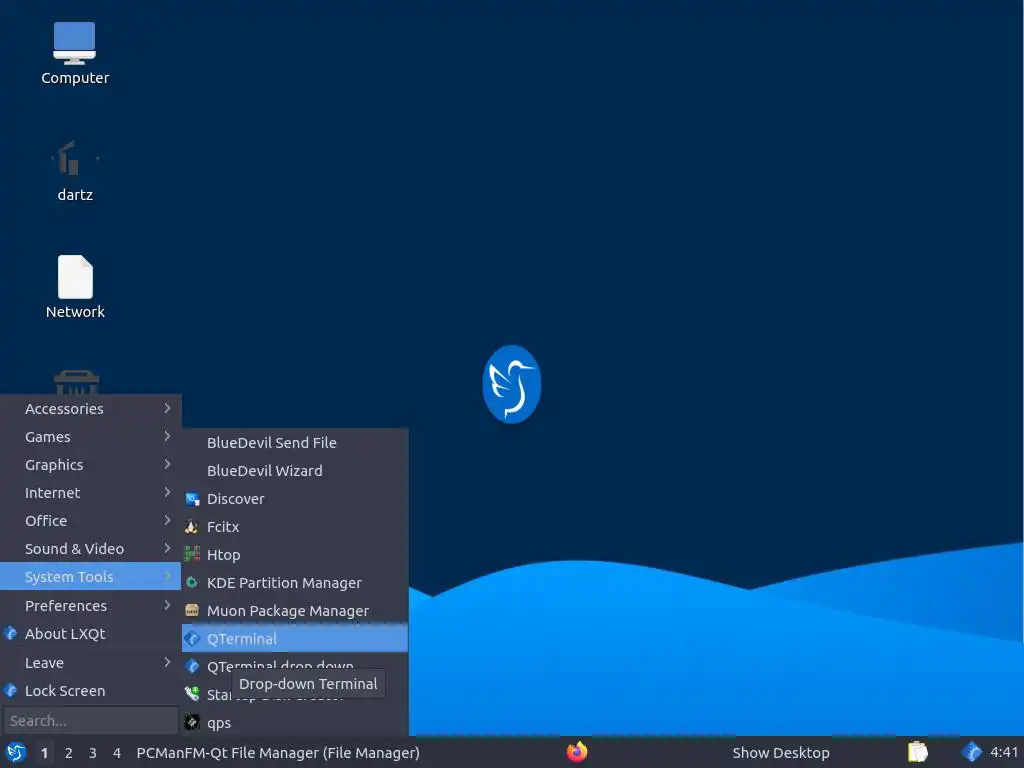1024x768 pixels.
Task: Click the 'About LXQt' label
Action: 65,633
